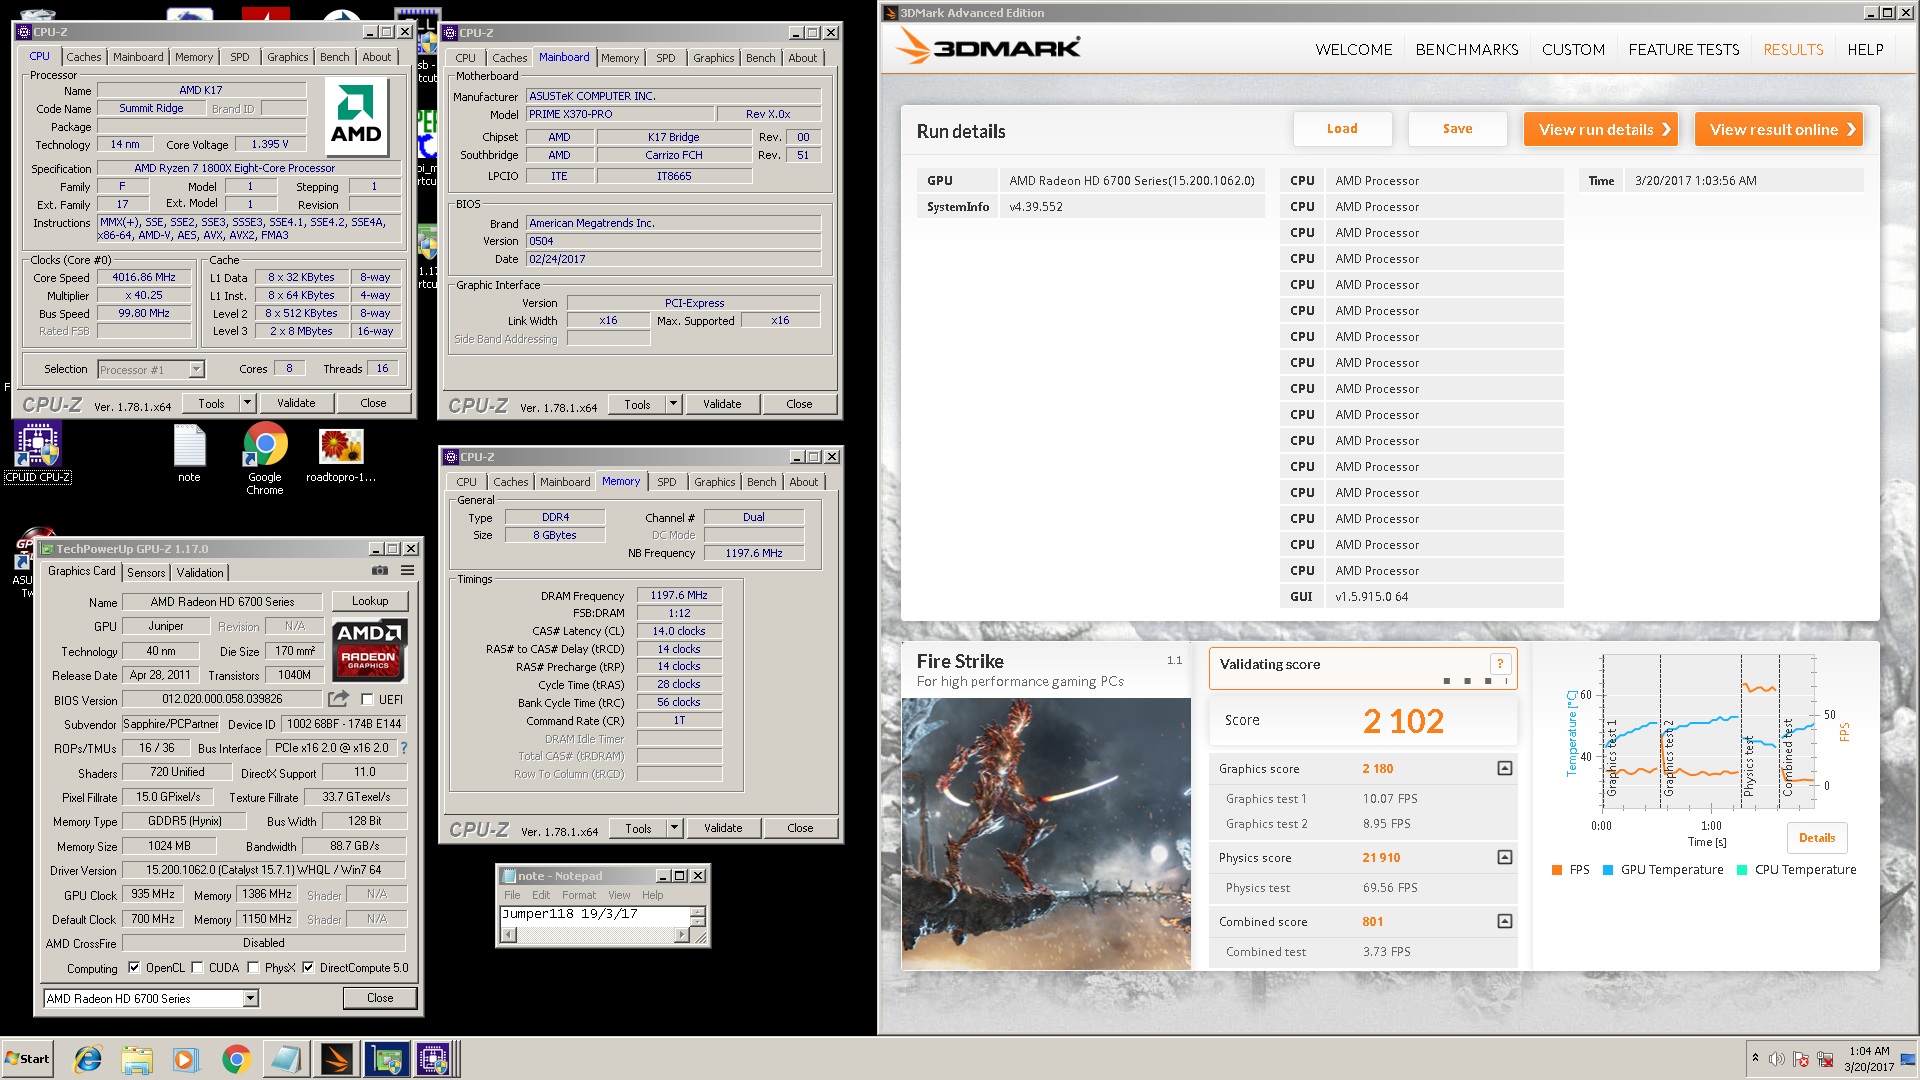Open CPUID CPU-Z desktop shortcut
The image size is (1920, 1080).
pos(38,451)
